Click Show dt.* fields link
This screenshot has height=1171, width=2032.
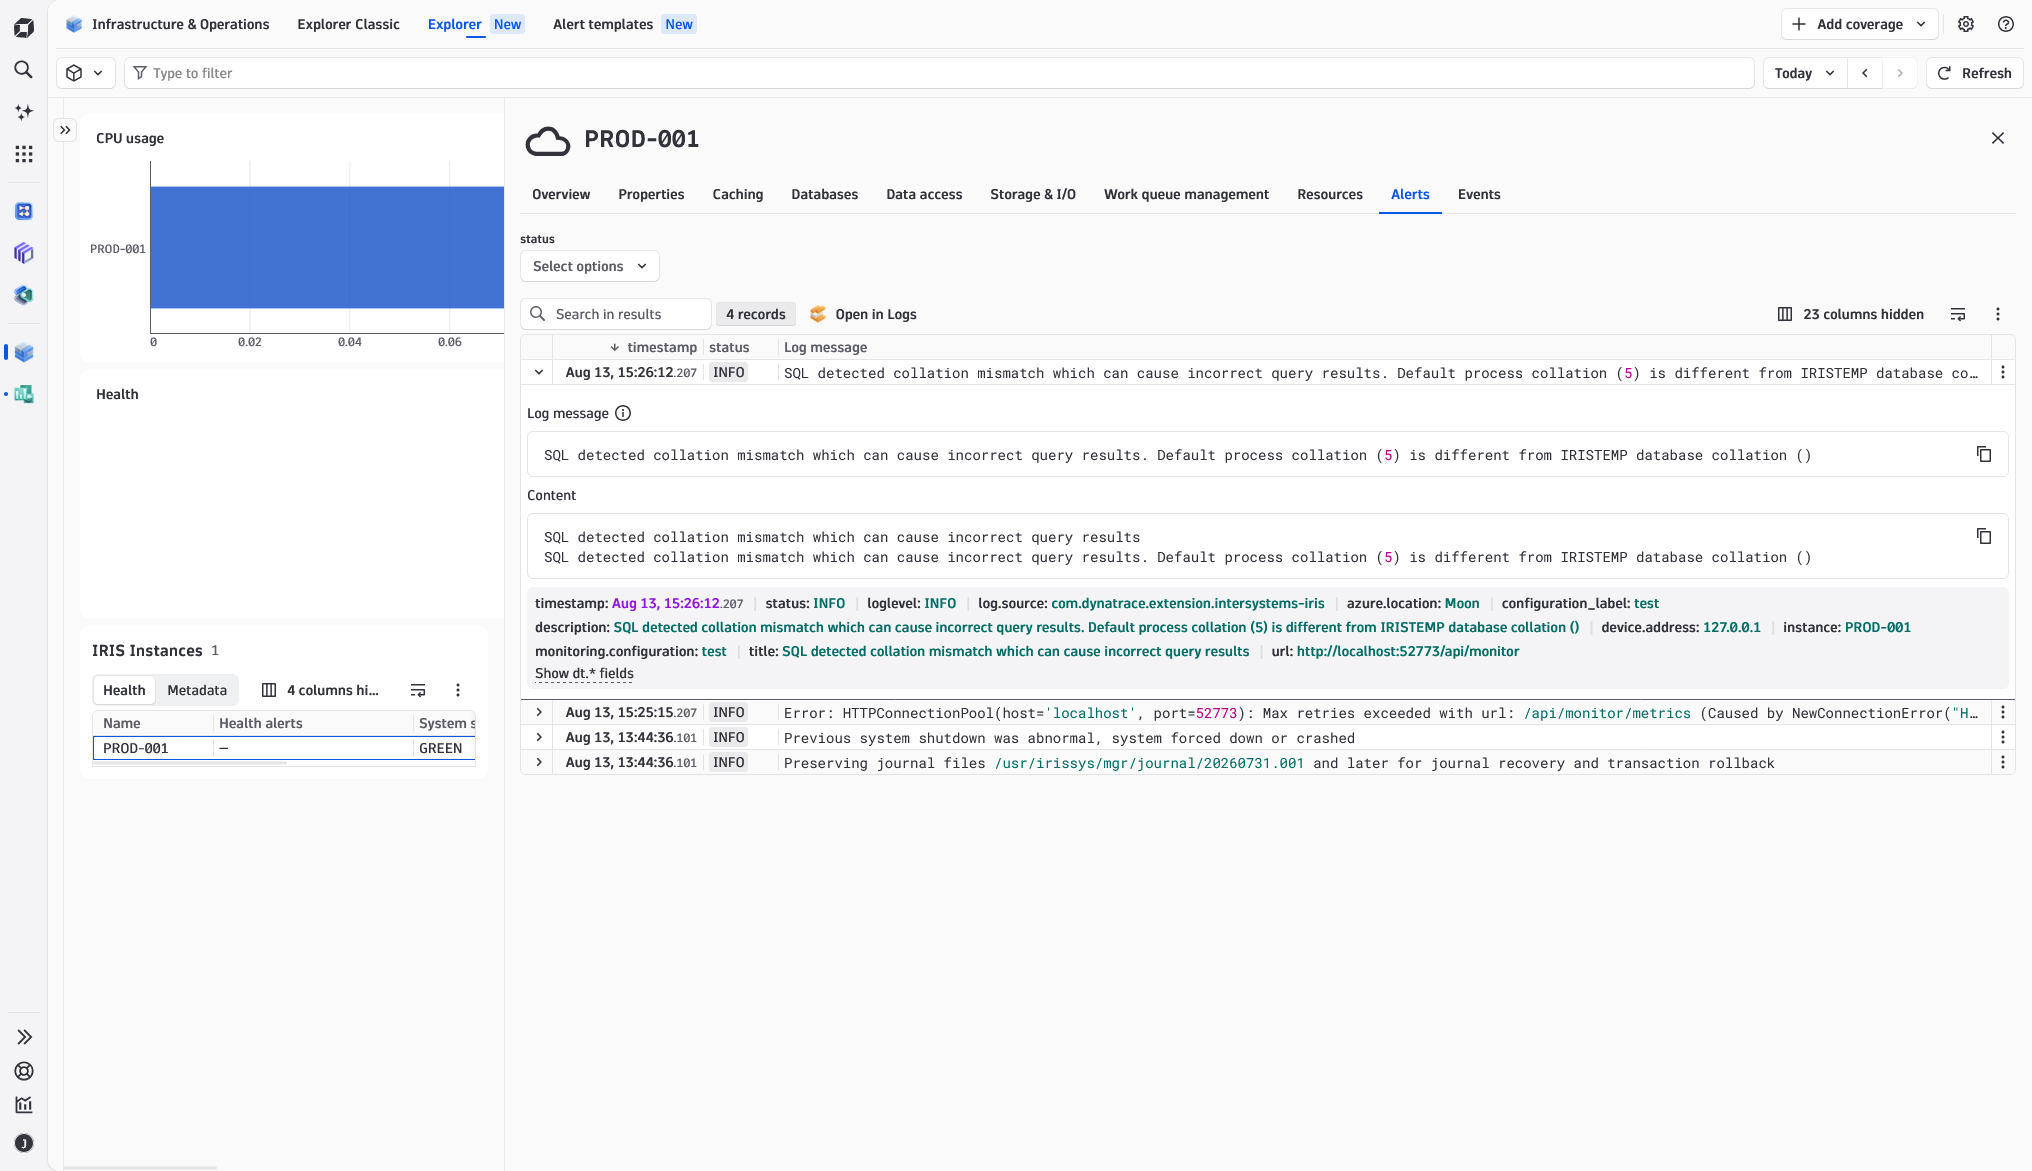pyautogui.click(x=584, y=673)
